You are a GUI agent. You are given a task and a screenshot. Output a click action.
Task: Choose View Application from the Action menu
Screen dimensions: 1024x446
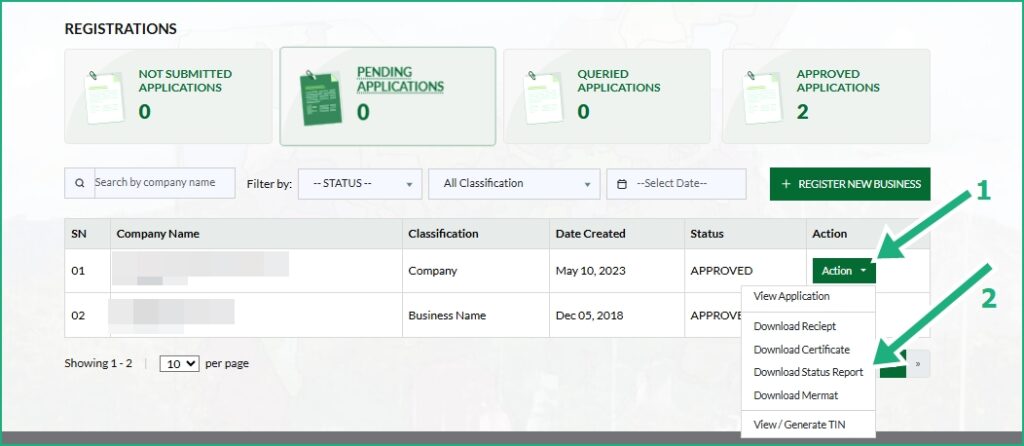point(792,296)
